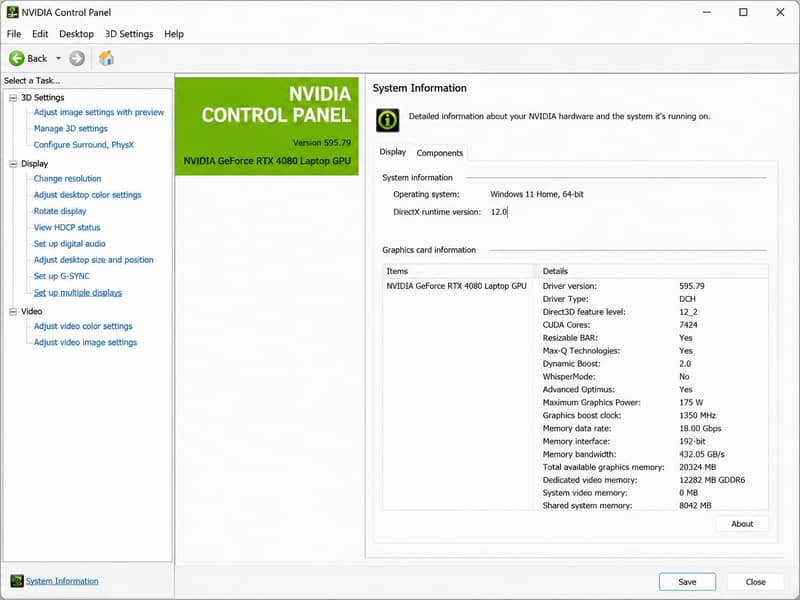Open Set up multiple displays

click(78, 293)
